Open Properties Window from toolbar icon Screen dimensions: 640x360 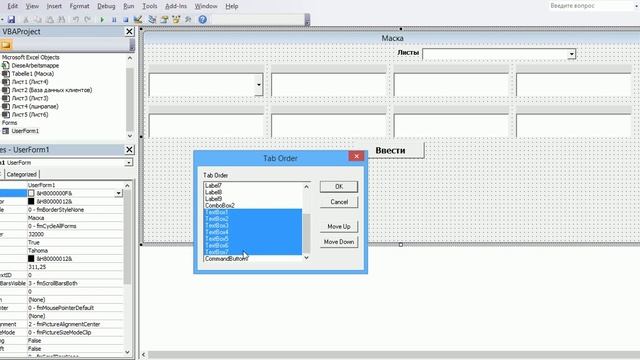[x=164, y=19]
